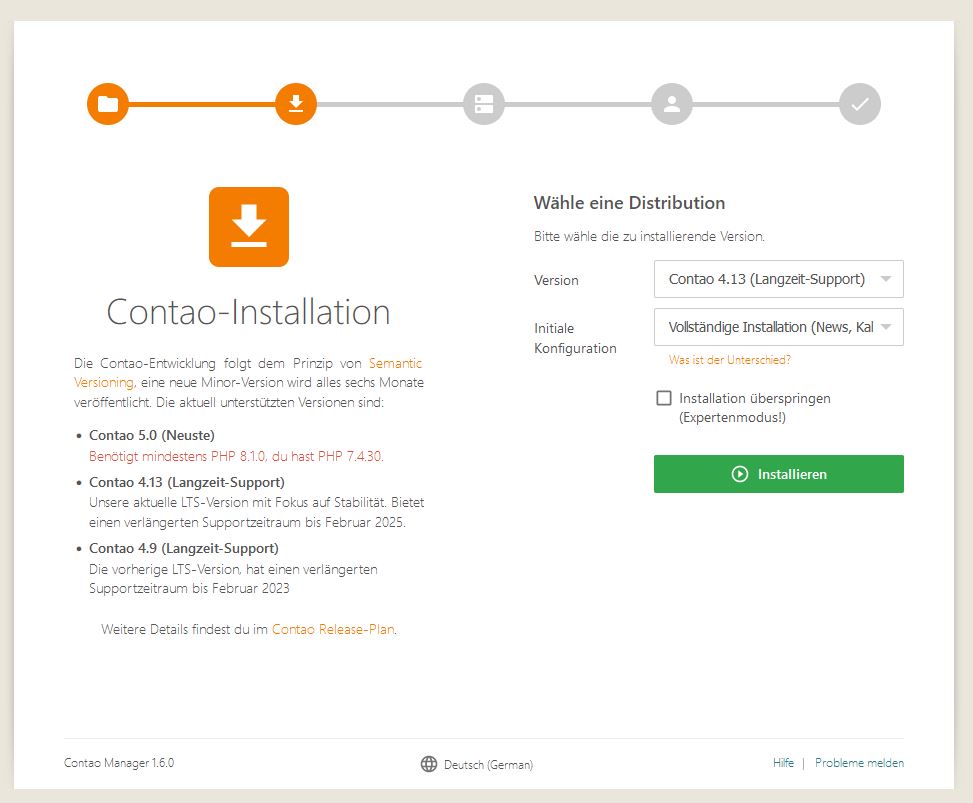Open the Contao Release-Plan link
The width and height of the screenshot is (973, 803).
pos(333,629)
